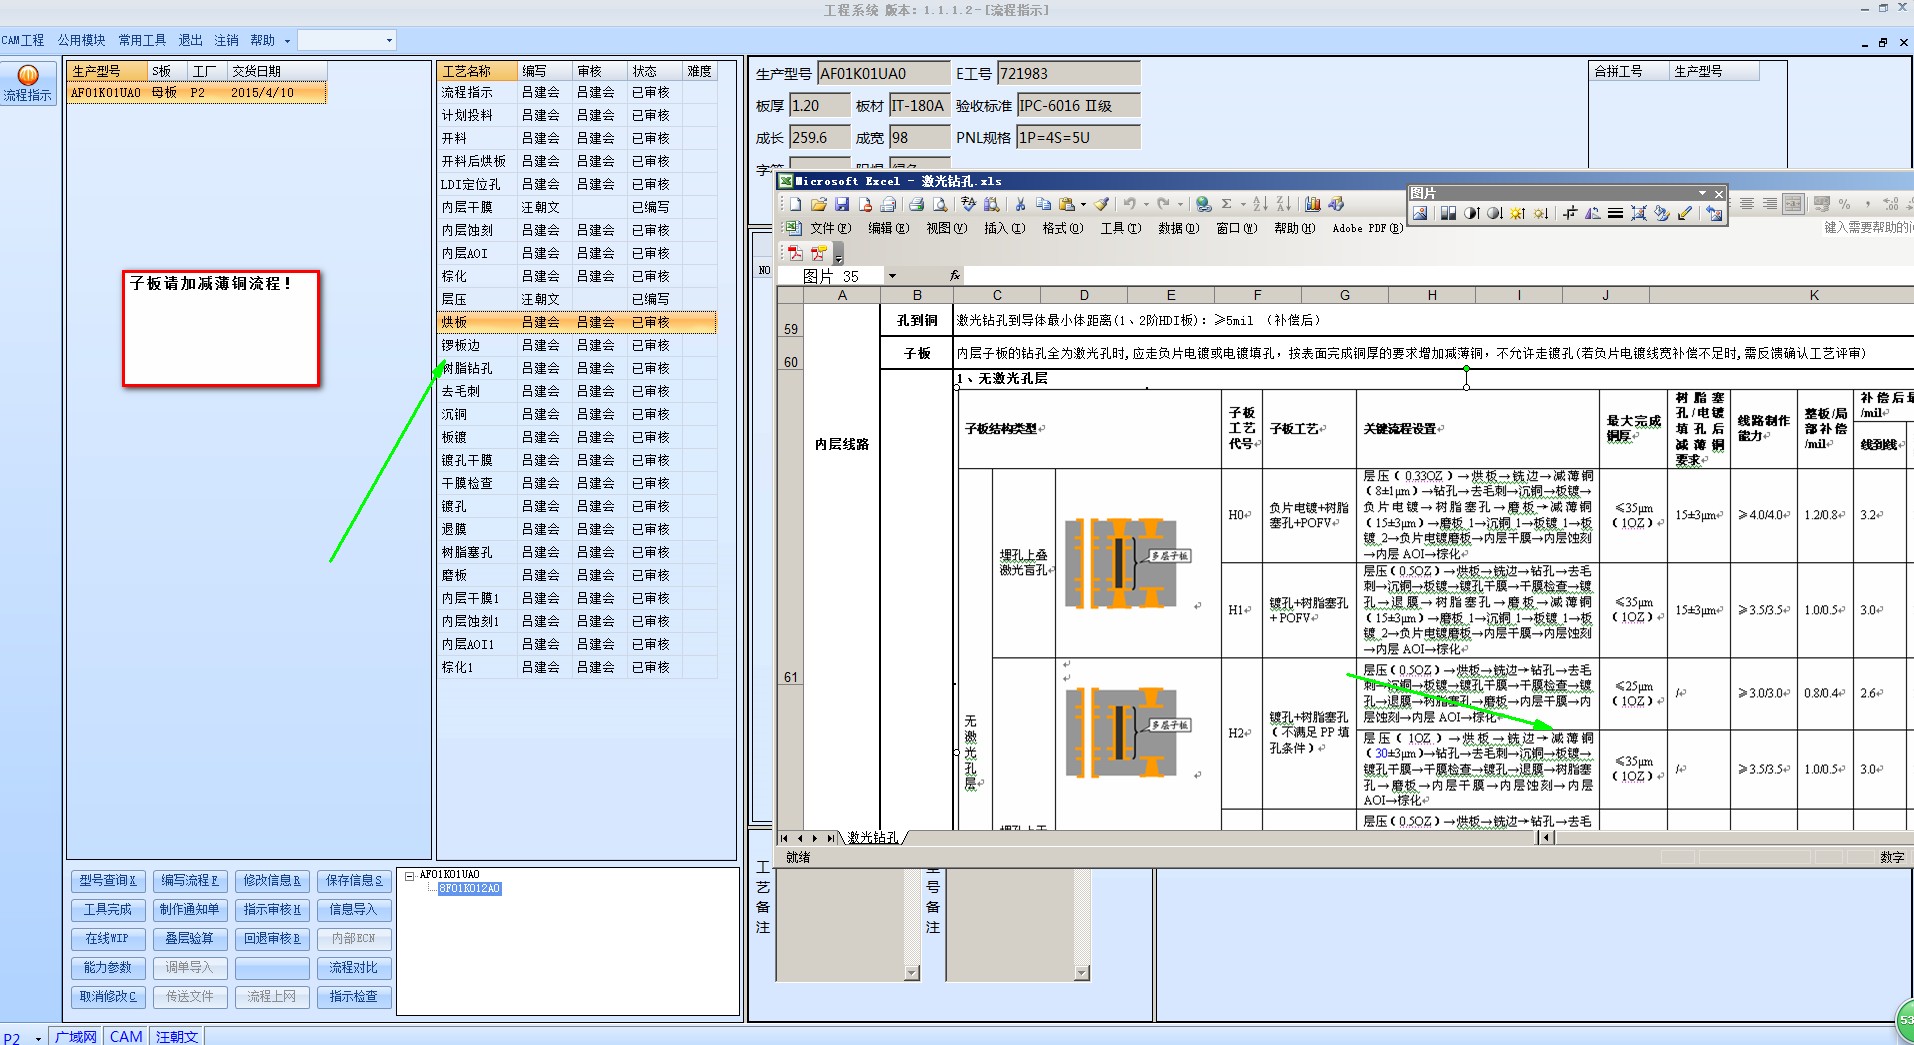Click Insert Picture icon in 图片 toolbar
The height and width of the screenshot is (1045, 1914).
[1420, 213]
